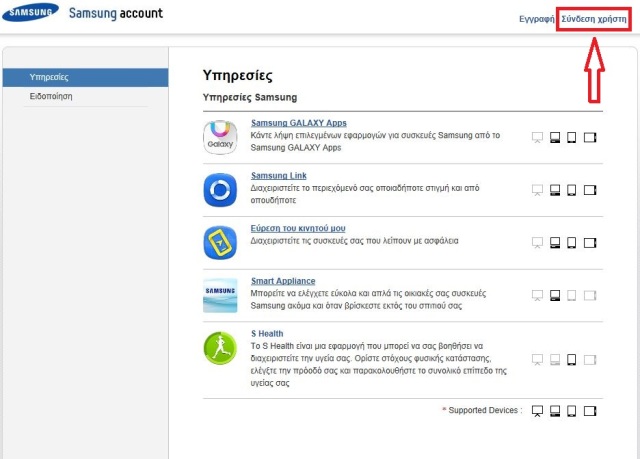Open Ειδοποίηση in the left sidebar
The height and width of the screenshot is (459, 640).
[51, 96]
